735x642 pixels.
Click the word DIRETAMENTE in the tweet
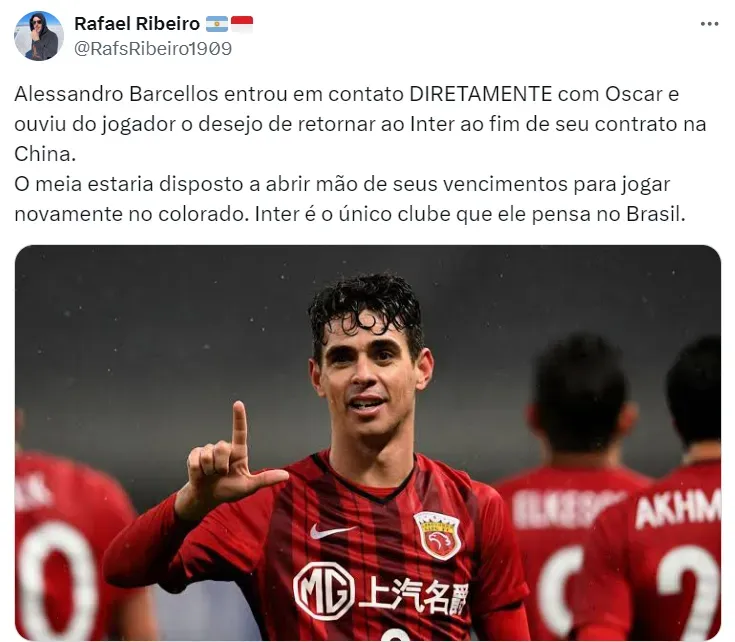tap(480, 94)
